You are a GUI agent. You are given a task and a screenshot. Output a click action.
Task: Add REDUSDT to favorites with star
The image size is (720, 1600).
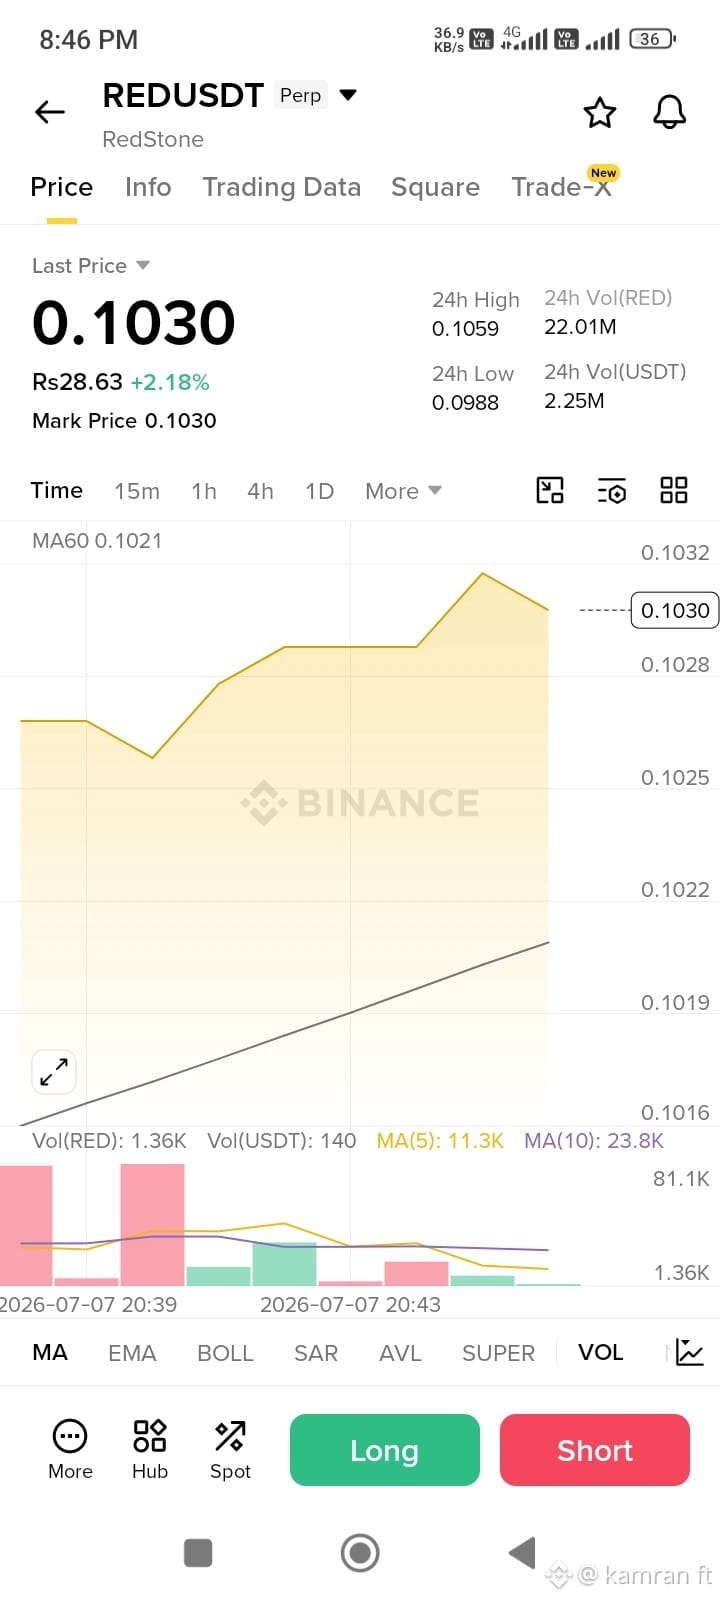(x=600, y=112)
